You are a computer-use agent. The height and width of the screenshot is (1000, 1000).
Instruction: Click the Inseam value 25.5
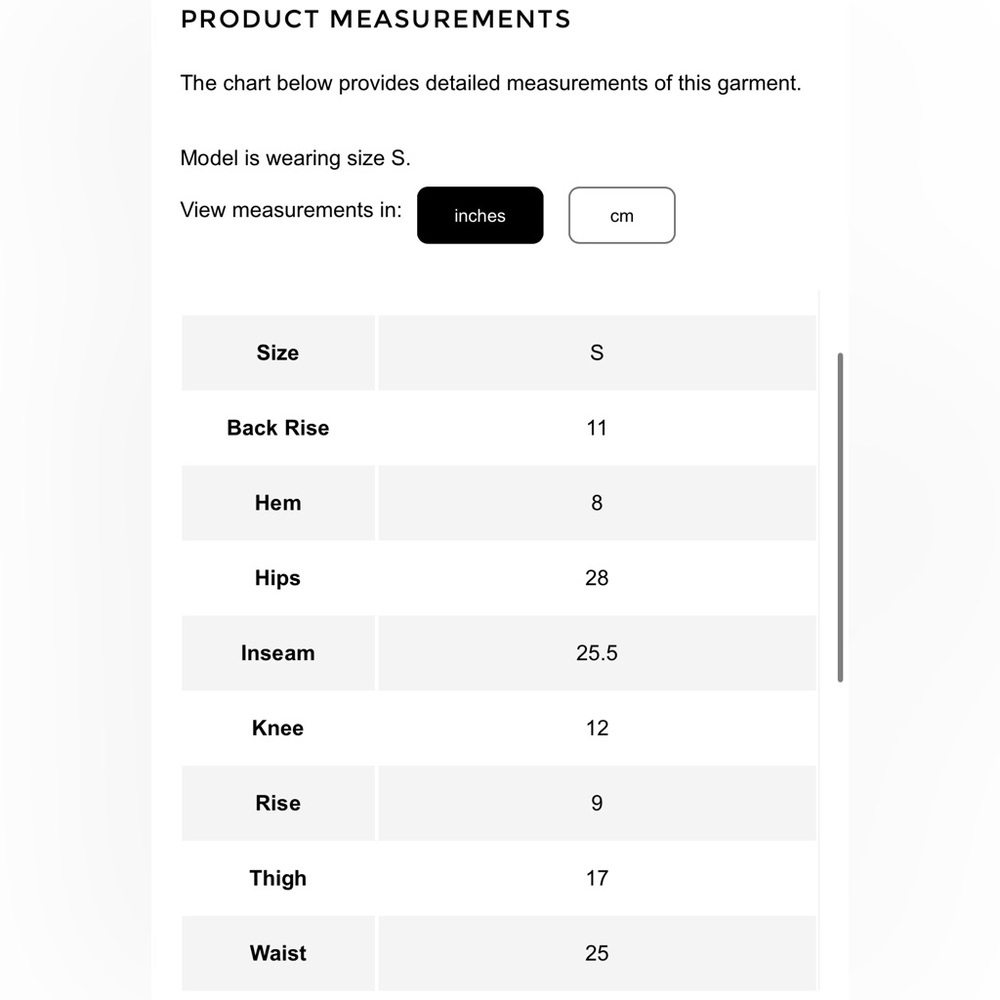597,653
